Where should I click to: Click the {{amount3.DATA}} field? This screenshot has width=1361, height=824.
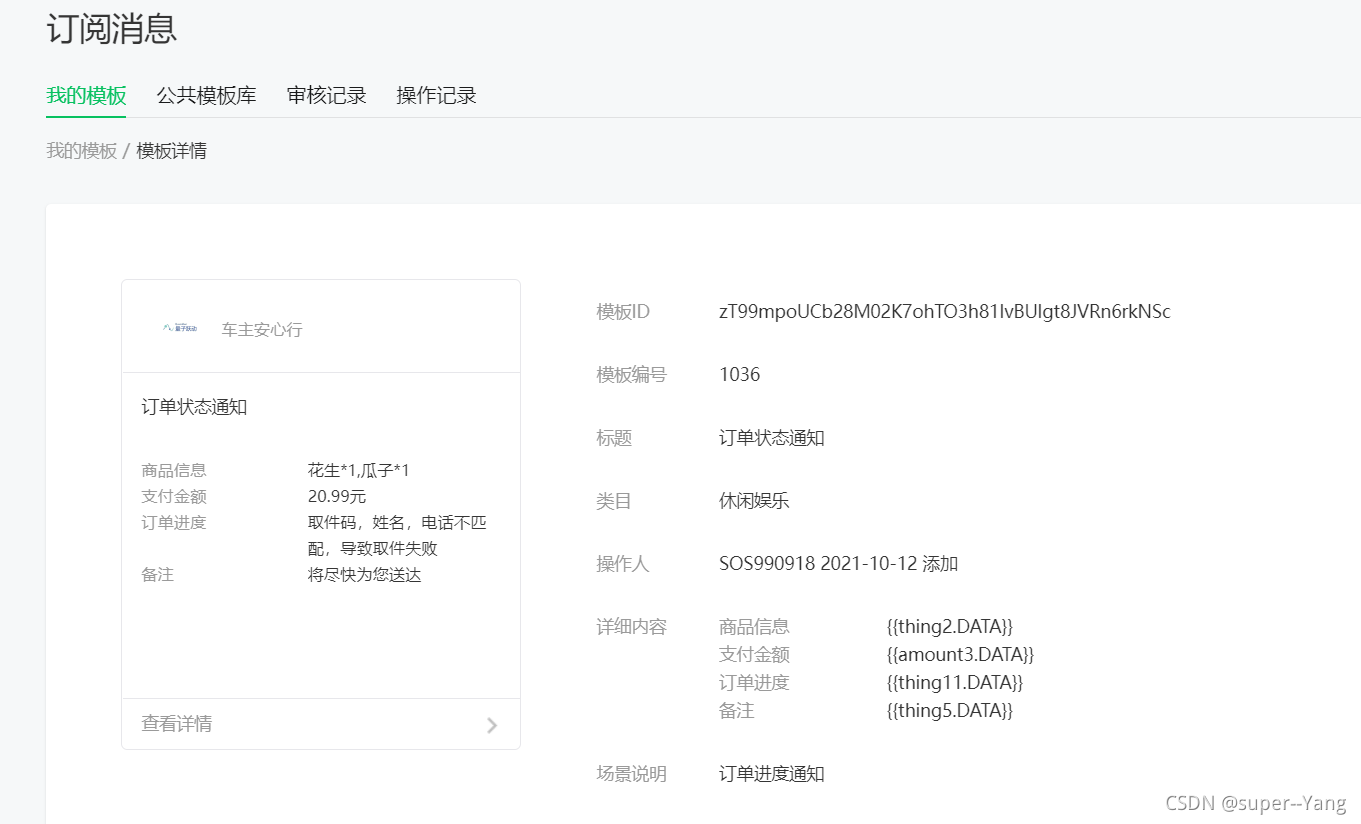[959, 655]
